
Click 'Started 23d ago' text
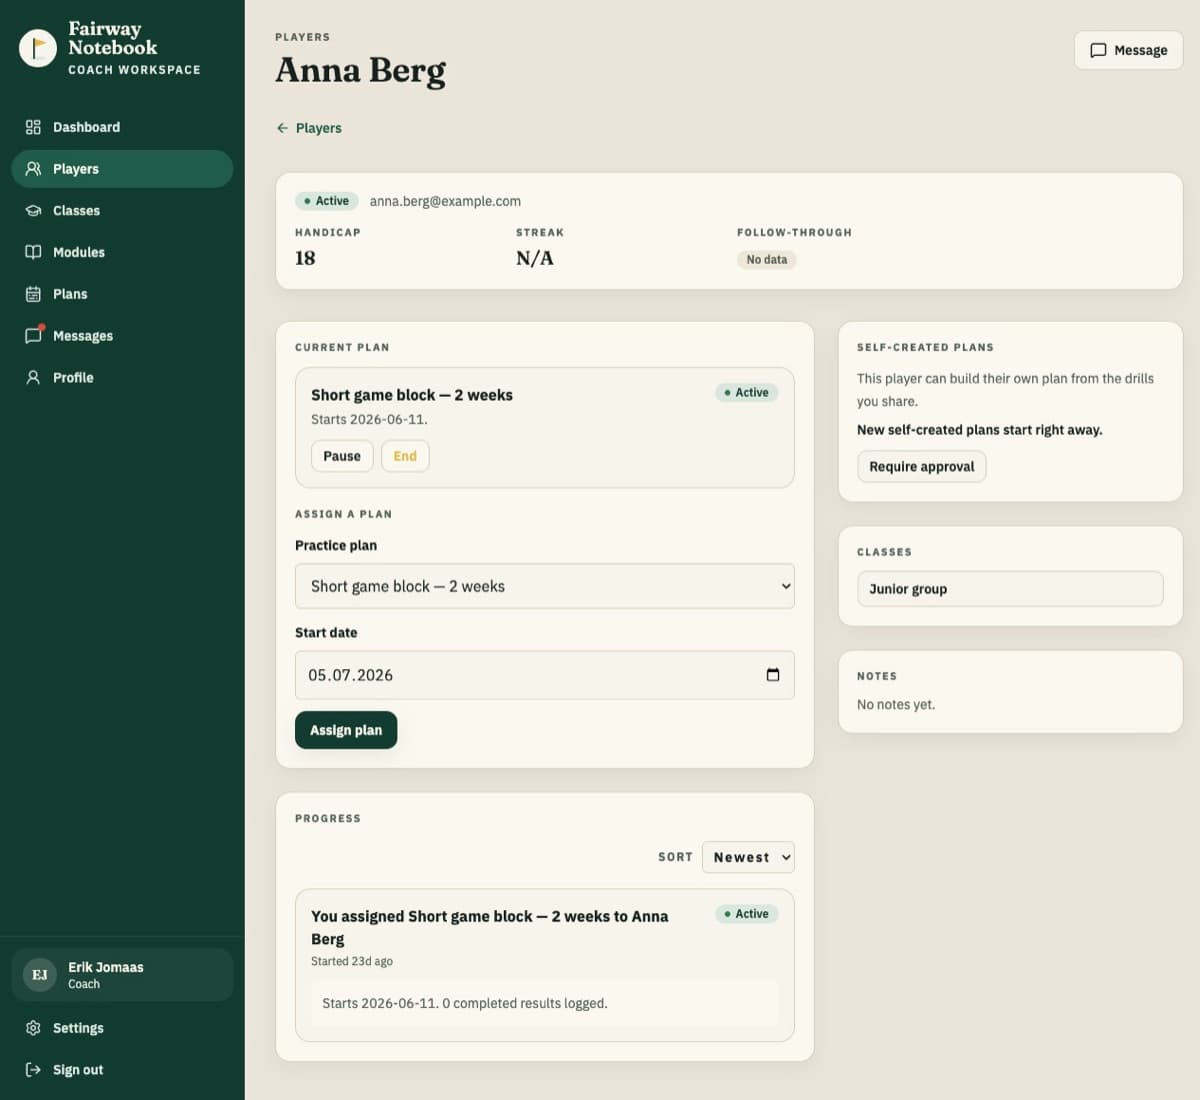(352, 961)
